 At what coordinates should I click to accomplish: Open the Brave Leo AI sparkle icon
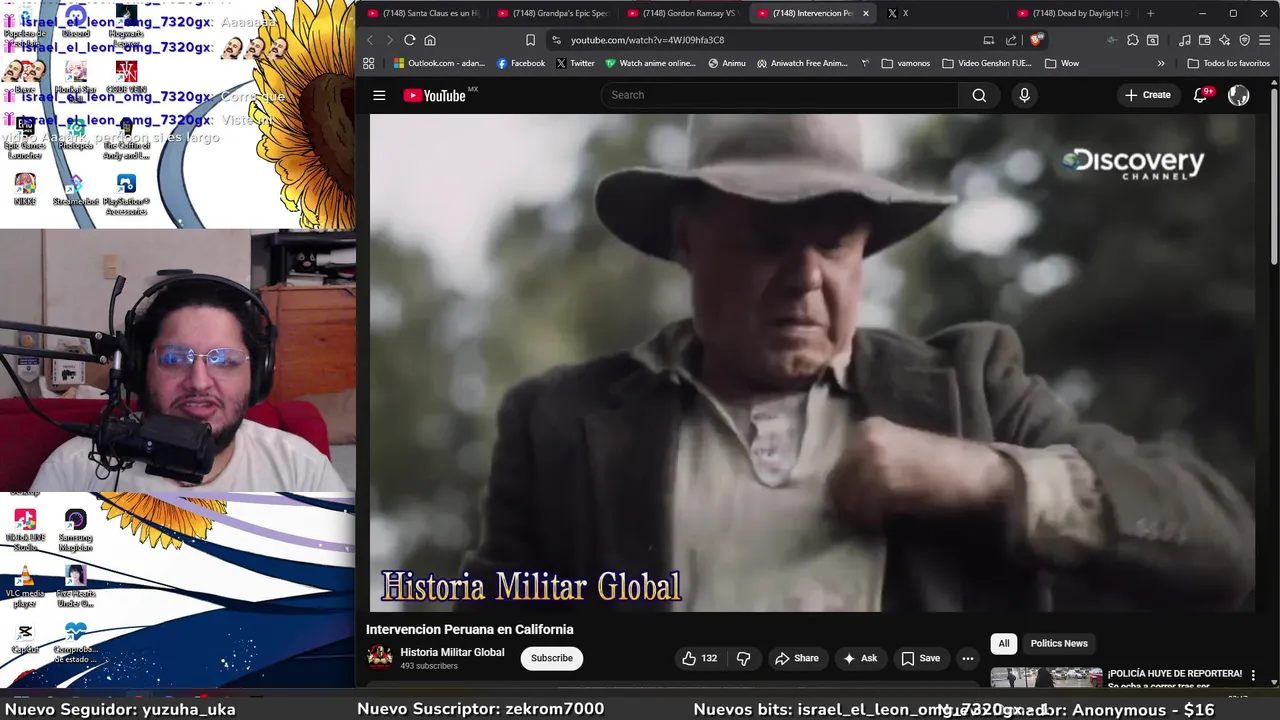(1225, 40)
